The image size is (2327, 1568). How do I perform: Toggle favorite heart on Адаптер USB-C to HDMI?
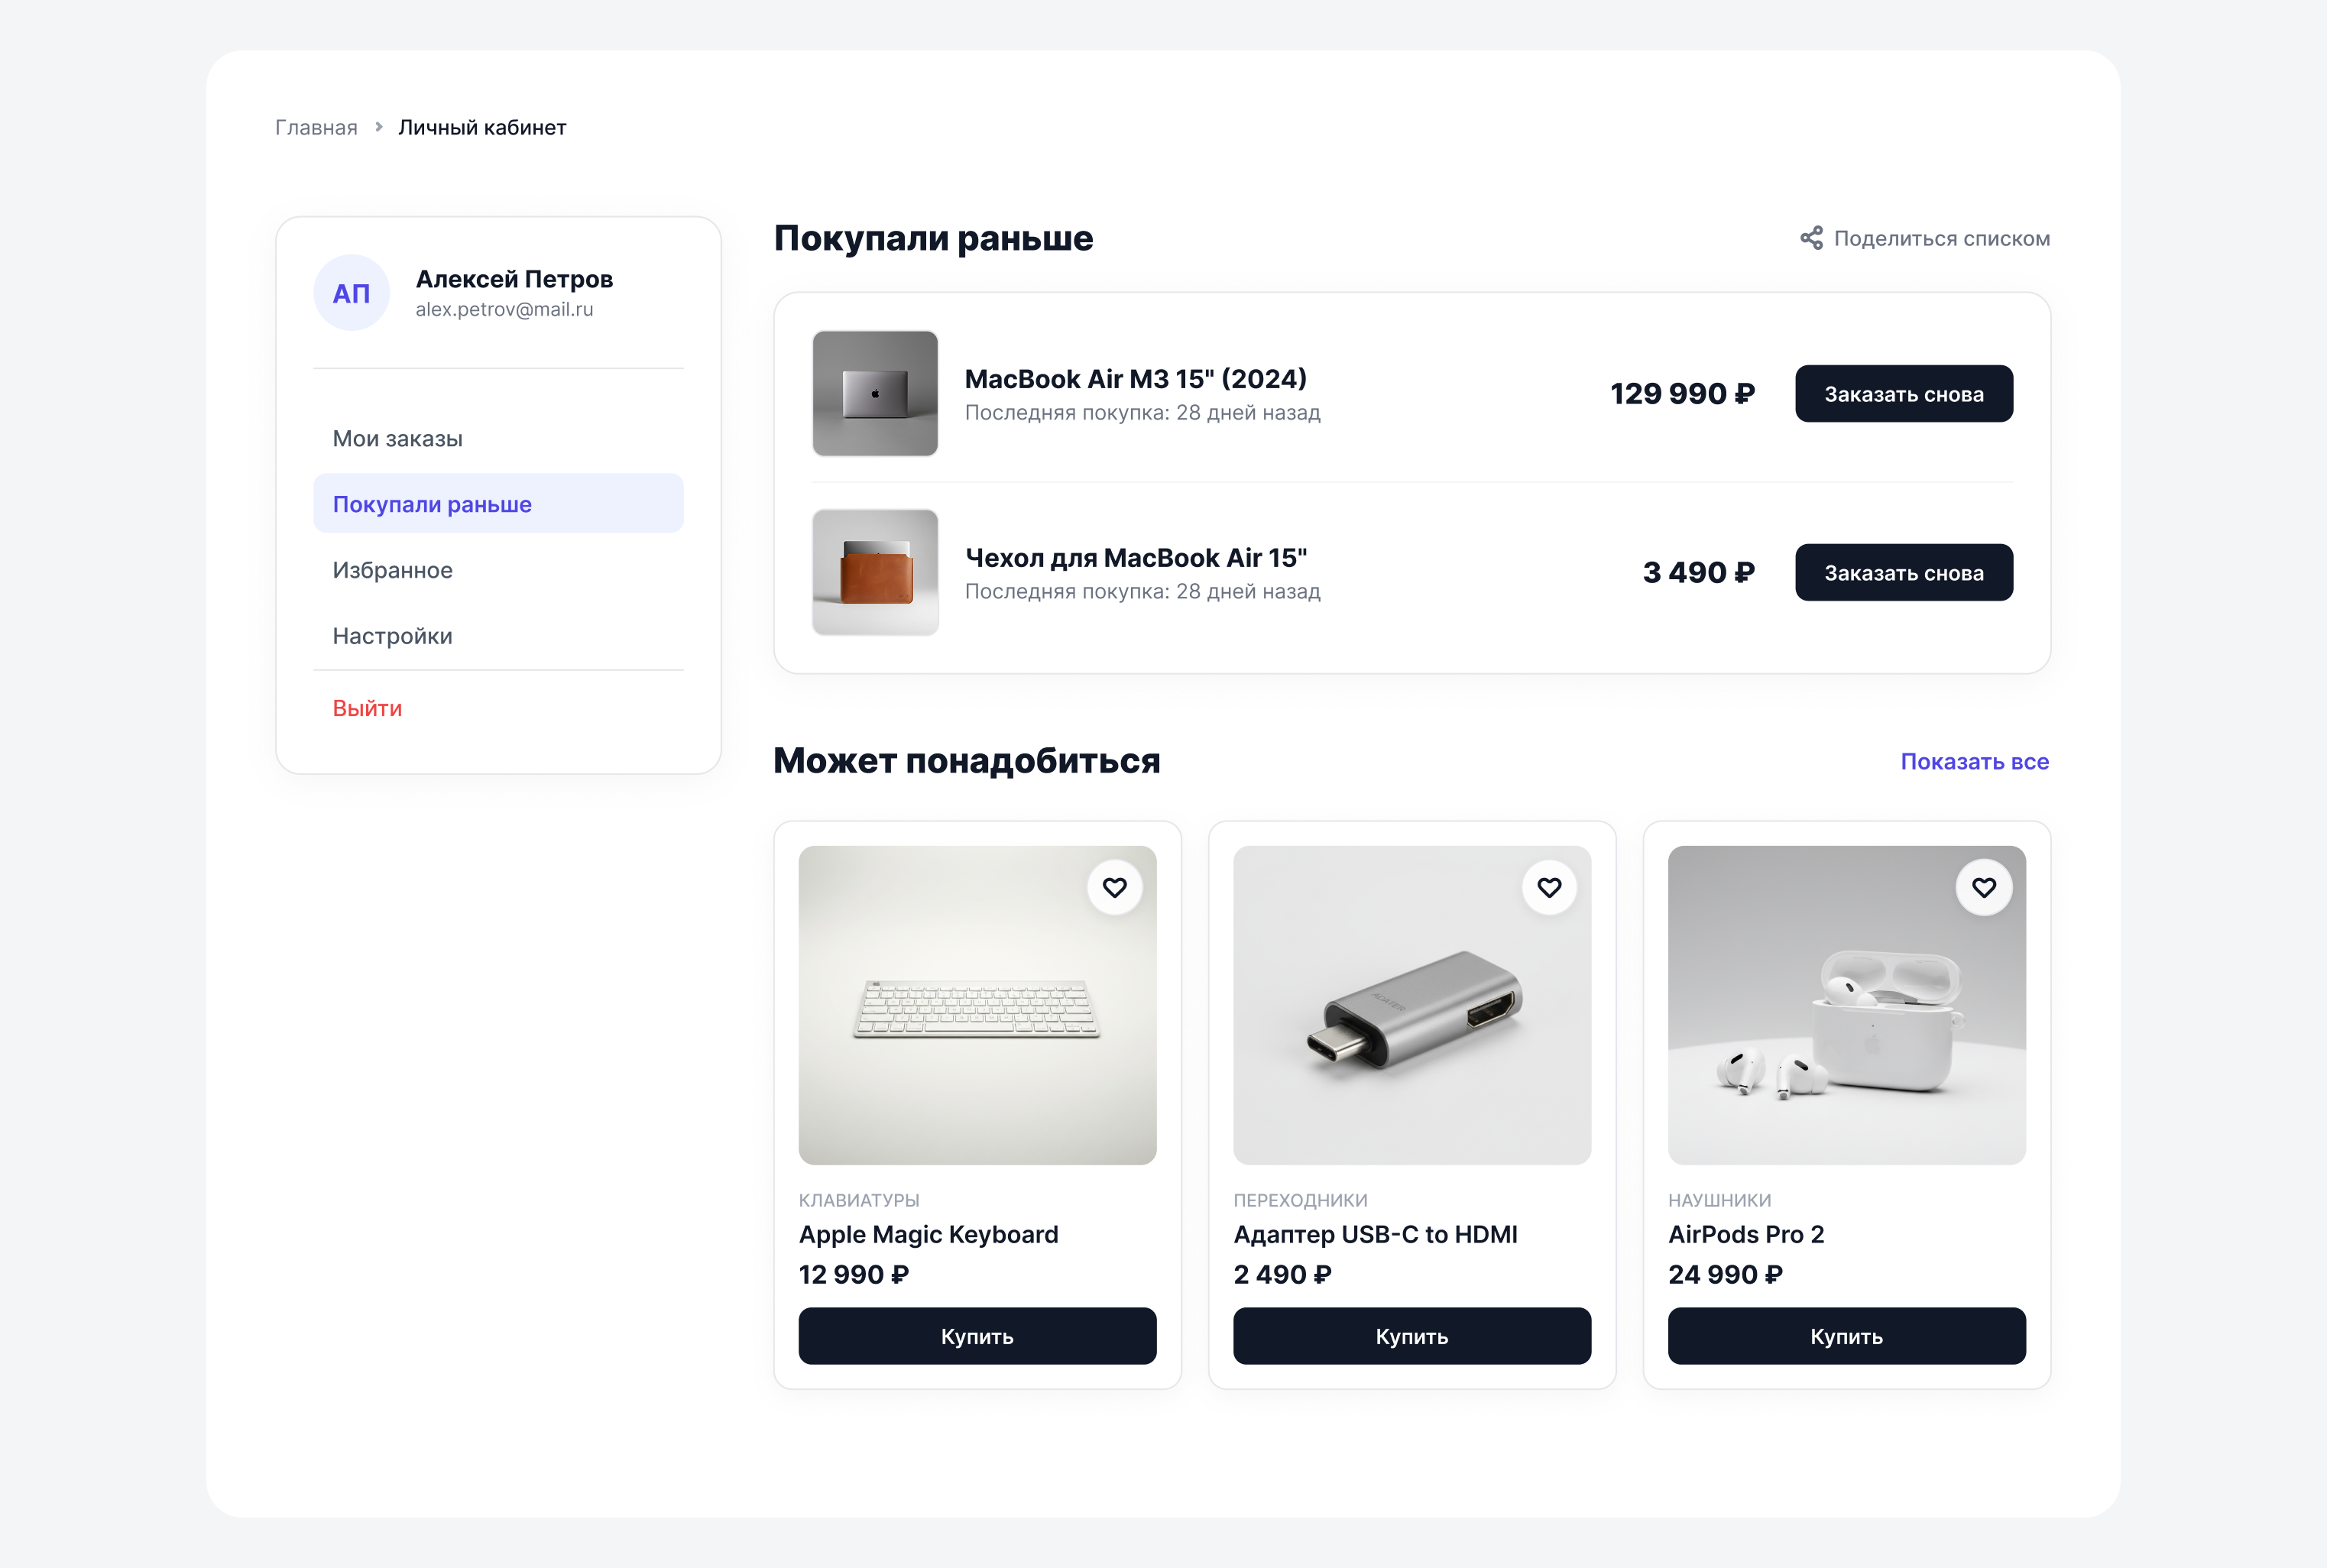pyautogui.click(x=1549, y=887)
